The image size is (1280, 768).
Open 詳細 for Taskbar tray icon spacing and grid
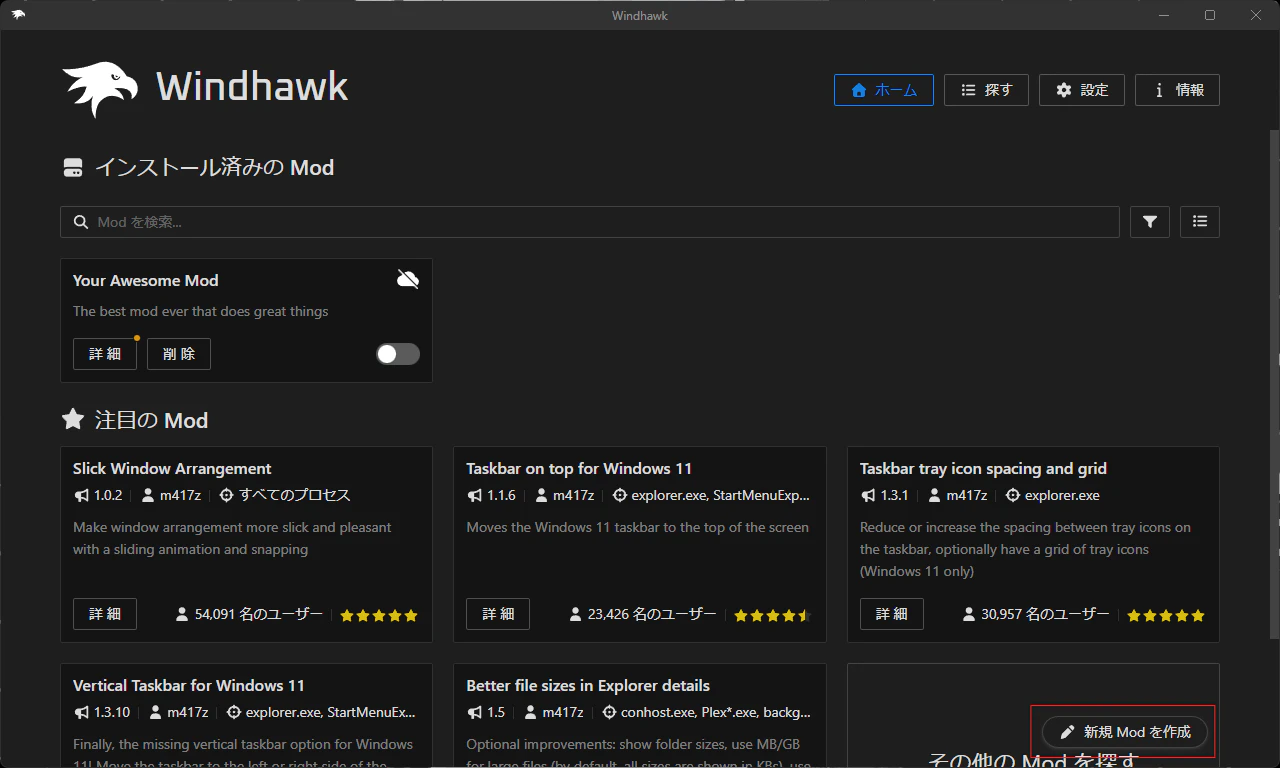(x=892, y=614)
